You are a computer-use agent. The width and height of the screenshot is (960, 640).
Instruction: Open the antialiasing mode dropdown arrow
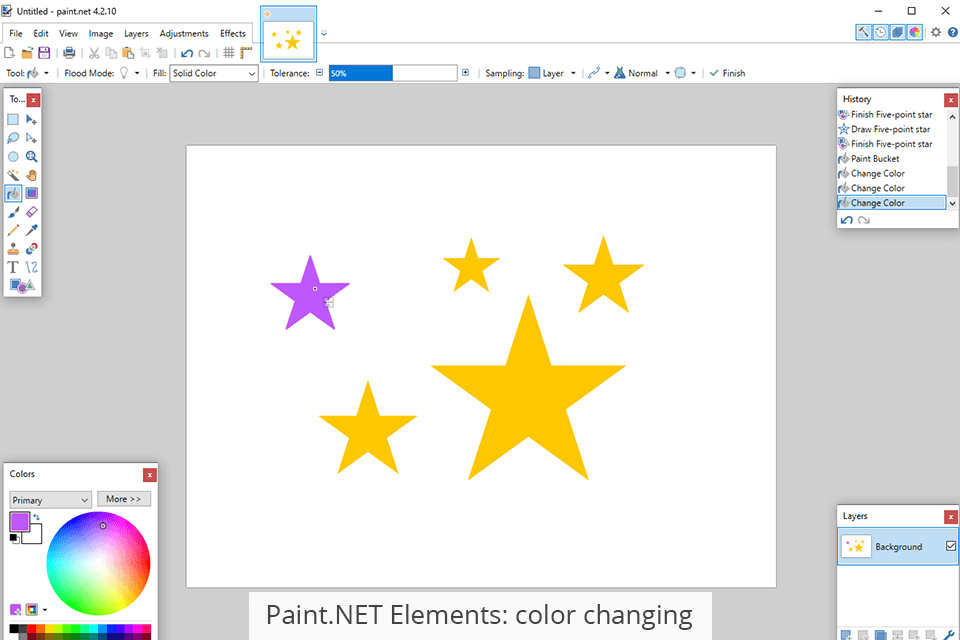[x=607, y=73]
